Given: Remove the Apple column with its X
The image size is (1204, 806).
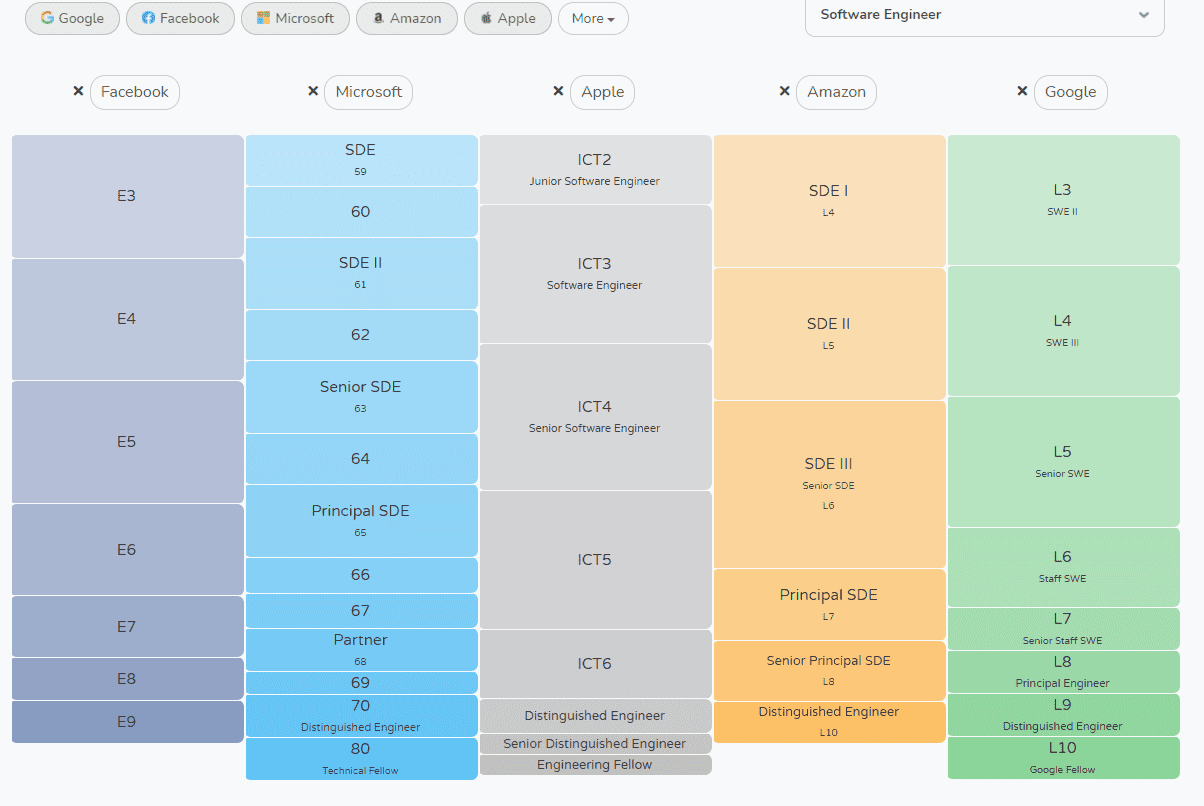Looking at the screenshot, I should coord(558,89).
